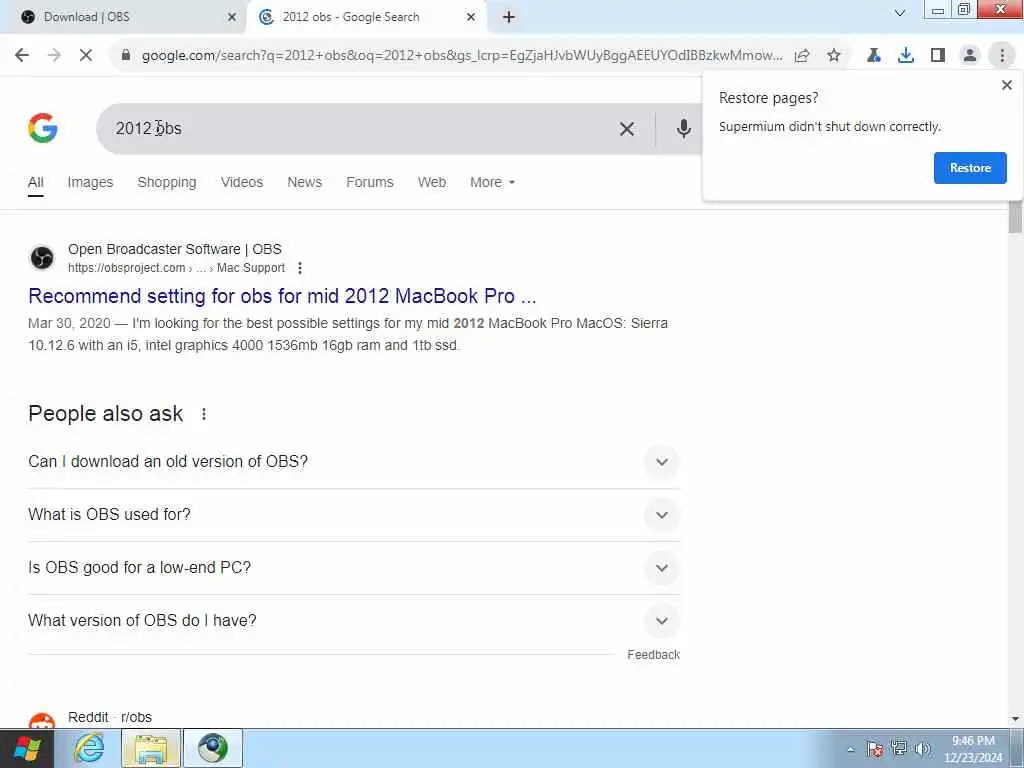Viewport: 1024px width, 768px height.
Task: Switch to the Download | OBS tab
Action: pos(123,18)
